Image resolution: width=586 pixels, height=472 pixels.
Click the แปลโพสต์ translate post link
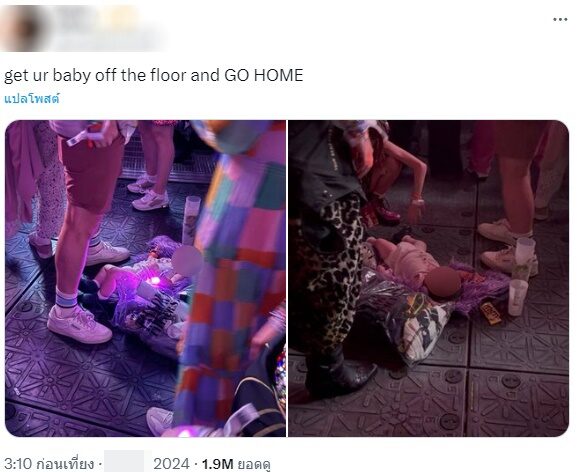tap(32, 99)
